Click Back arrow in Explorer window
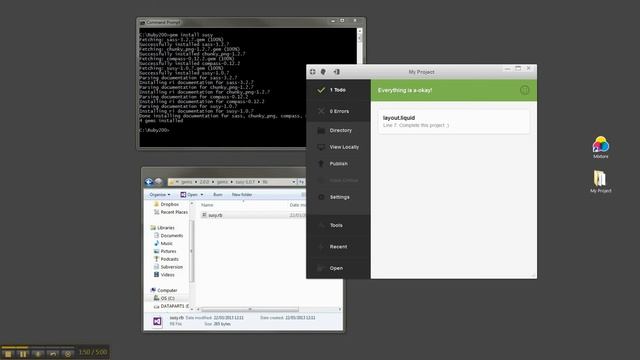Image resolution: width=640 pixels, height=360 pixels. point(149,182)
